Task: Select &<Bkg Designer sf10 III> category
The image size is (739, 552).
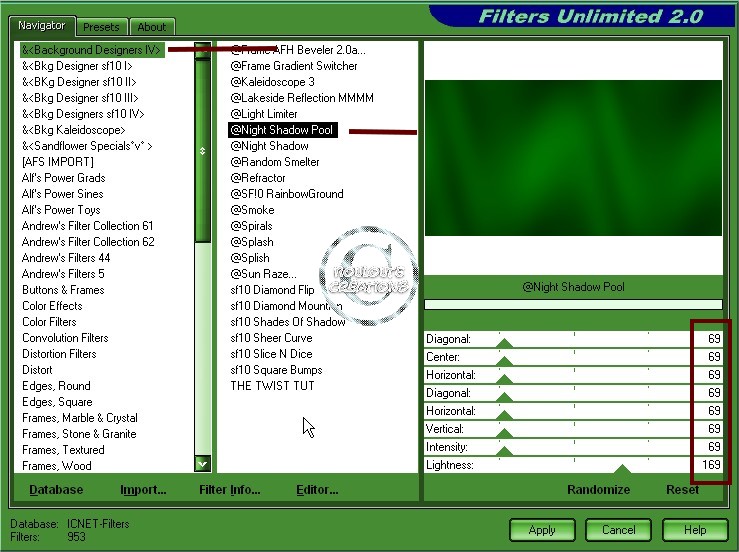Action: point(80,98)
